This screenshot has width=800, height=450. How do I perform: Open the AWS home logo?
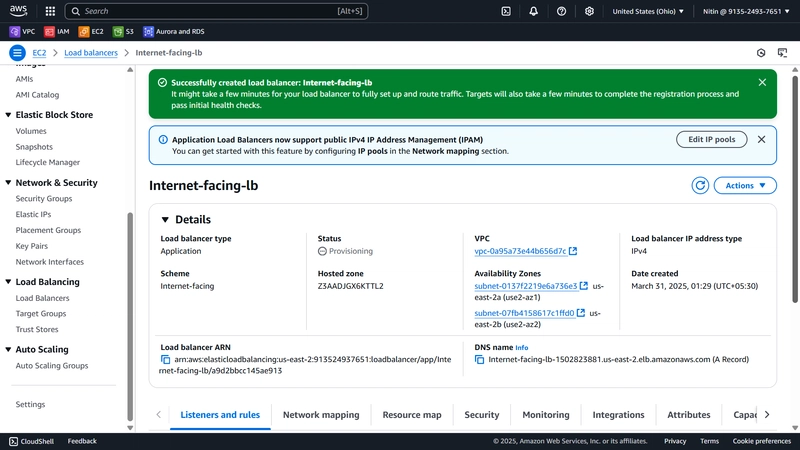[x=18, y=11]
